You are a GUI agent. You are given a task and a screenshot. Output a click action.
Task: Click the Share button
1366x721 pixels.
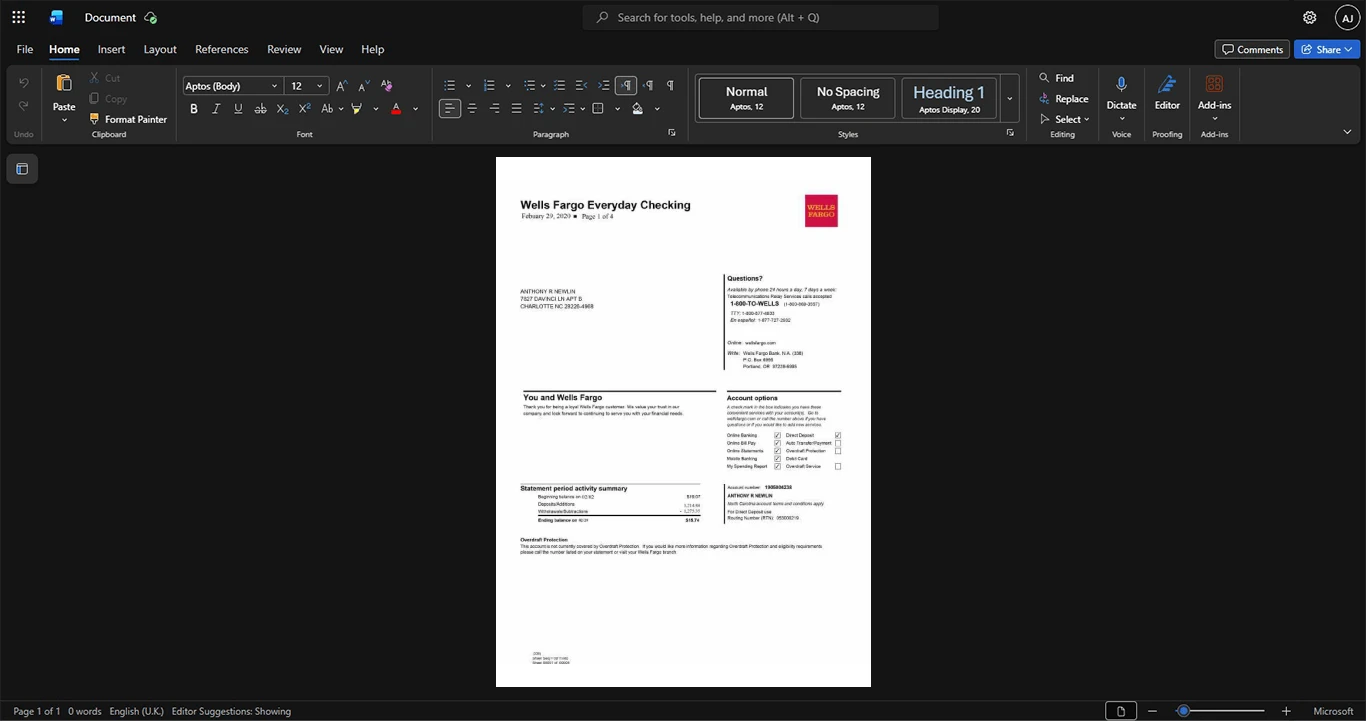pos(1326,49)
